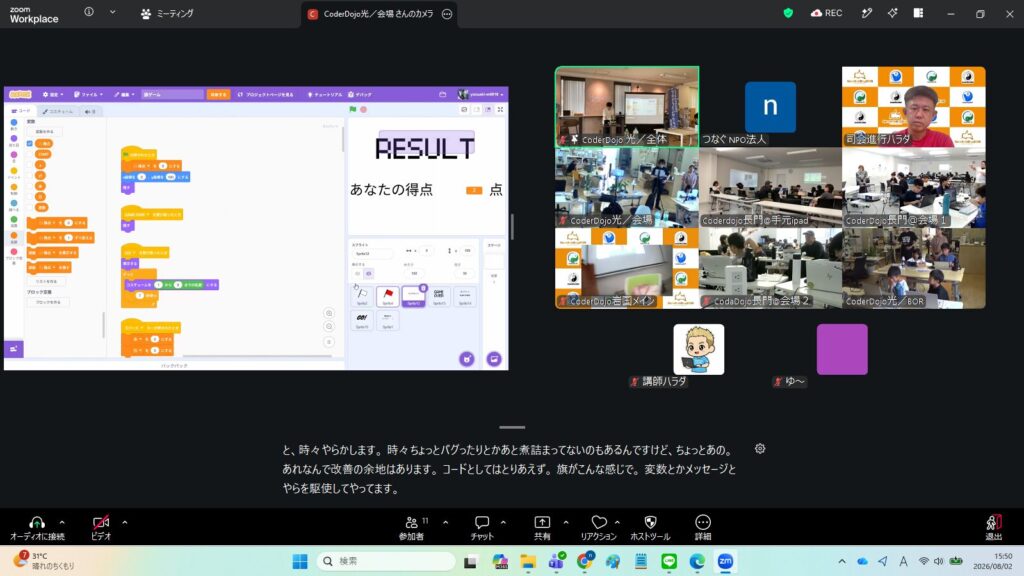Open caption settings gear icon
The width and height of the screenshot is (1024, 576).
[x=760, y=449]
